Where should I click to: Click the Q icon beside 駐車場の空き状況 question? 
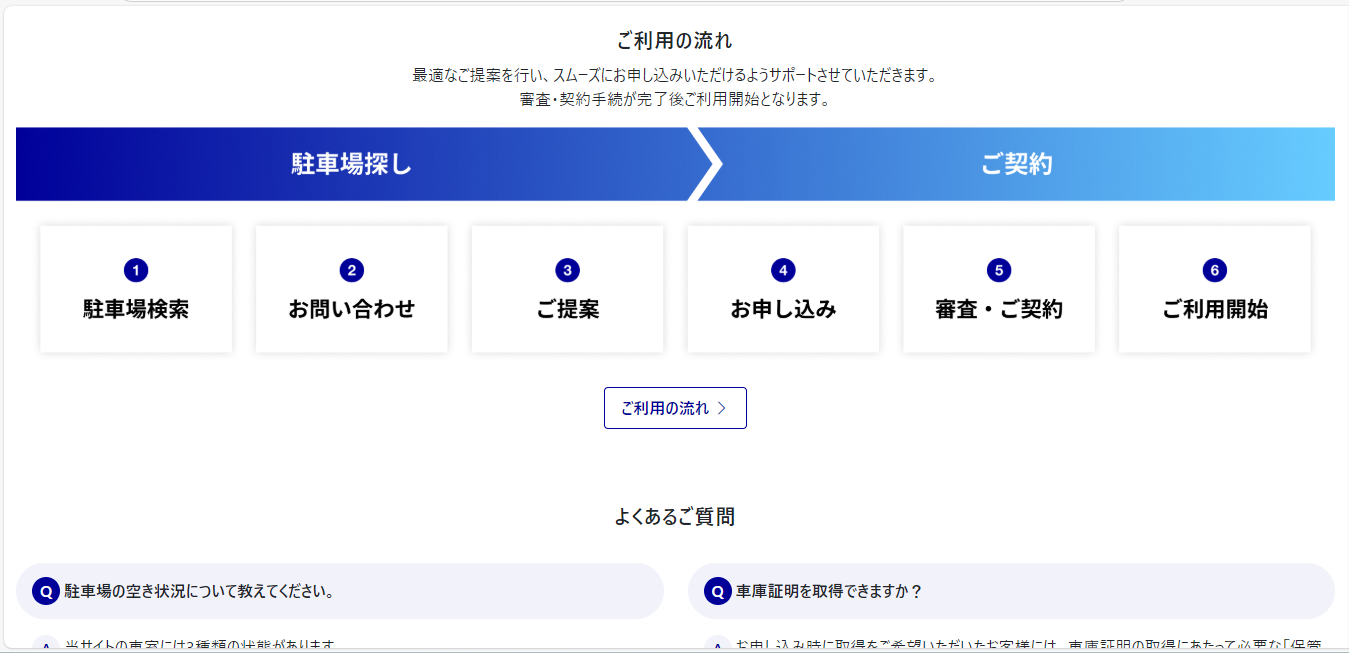click(x=46, y=591)
